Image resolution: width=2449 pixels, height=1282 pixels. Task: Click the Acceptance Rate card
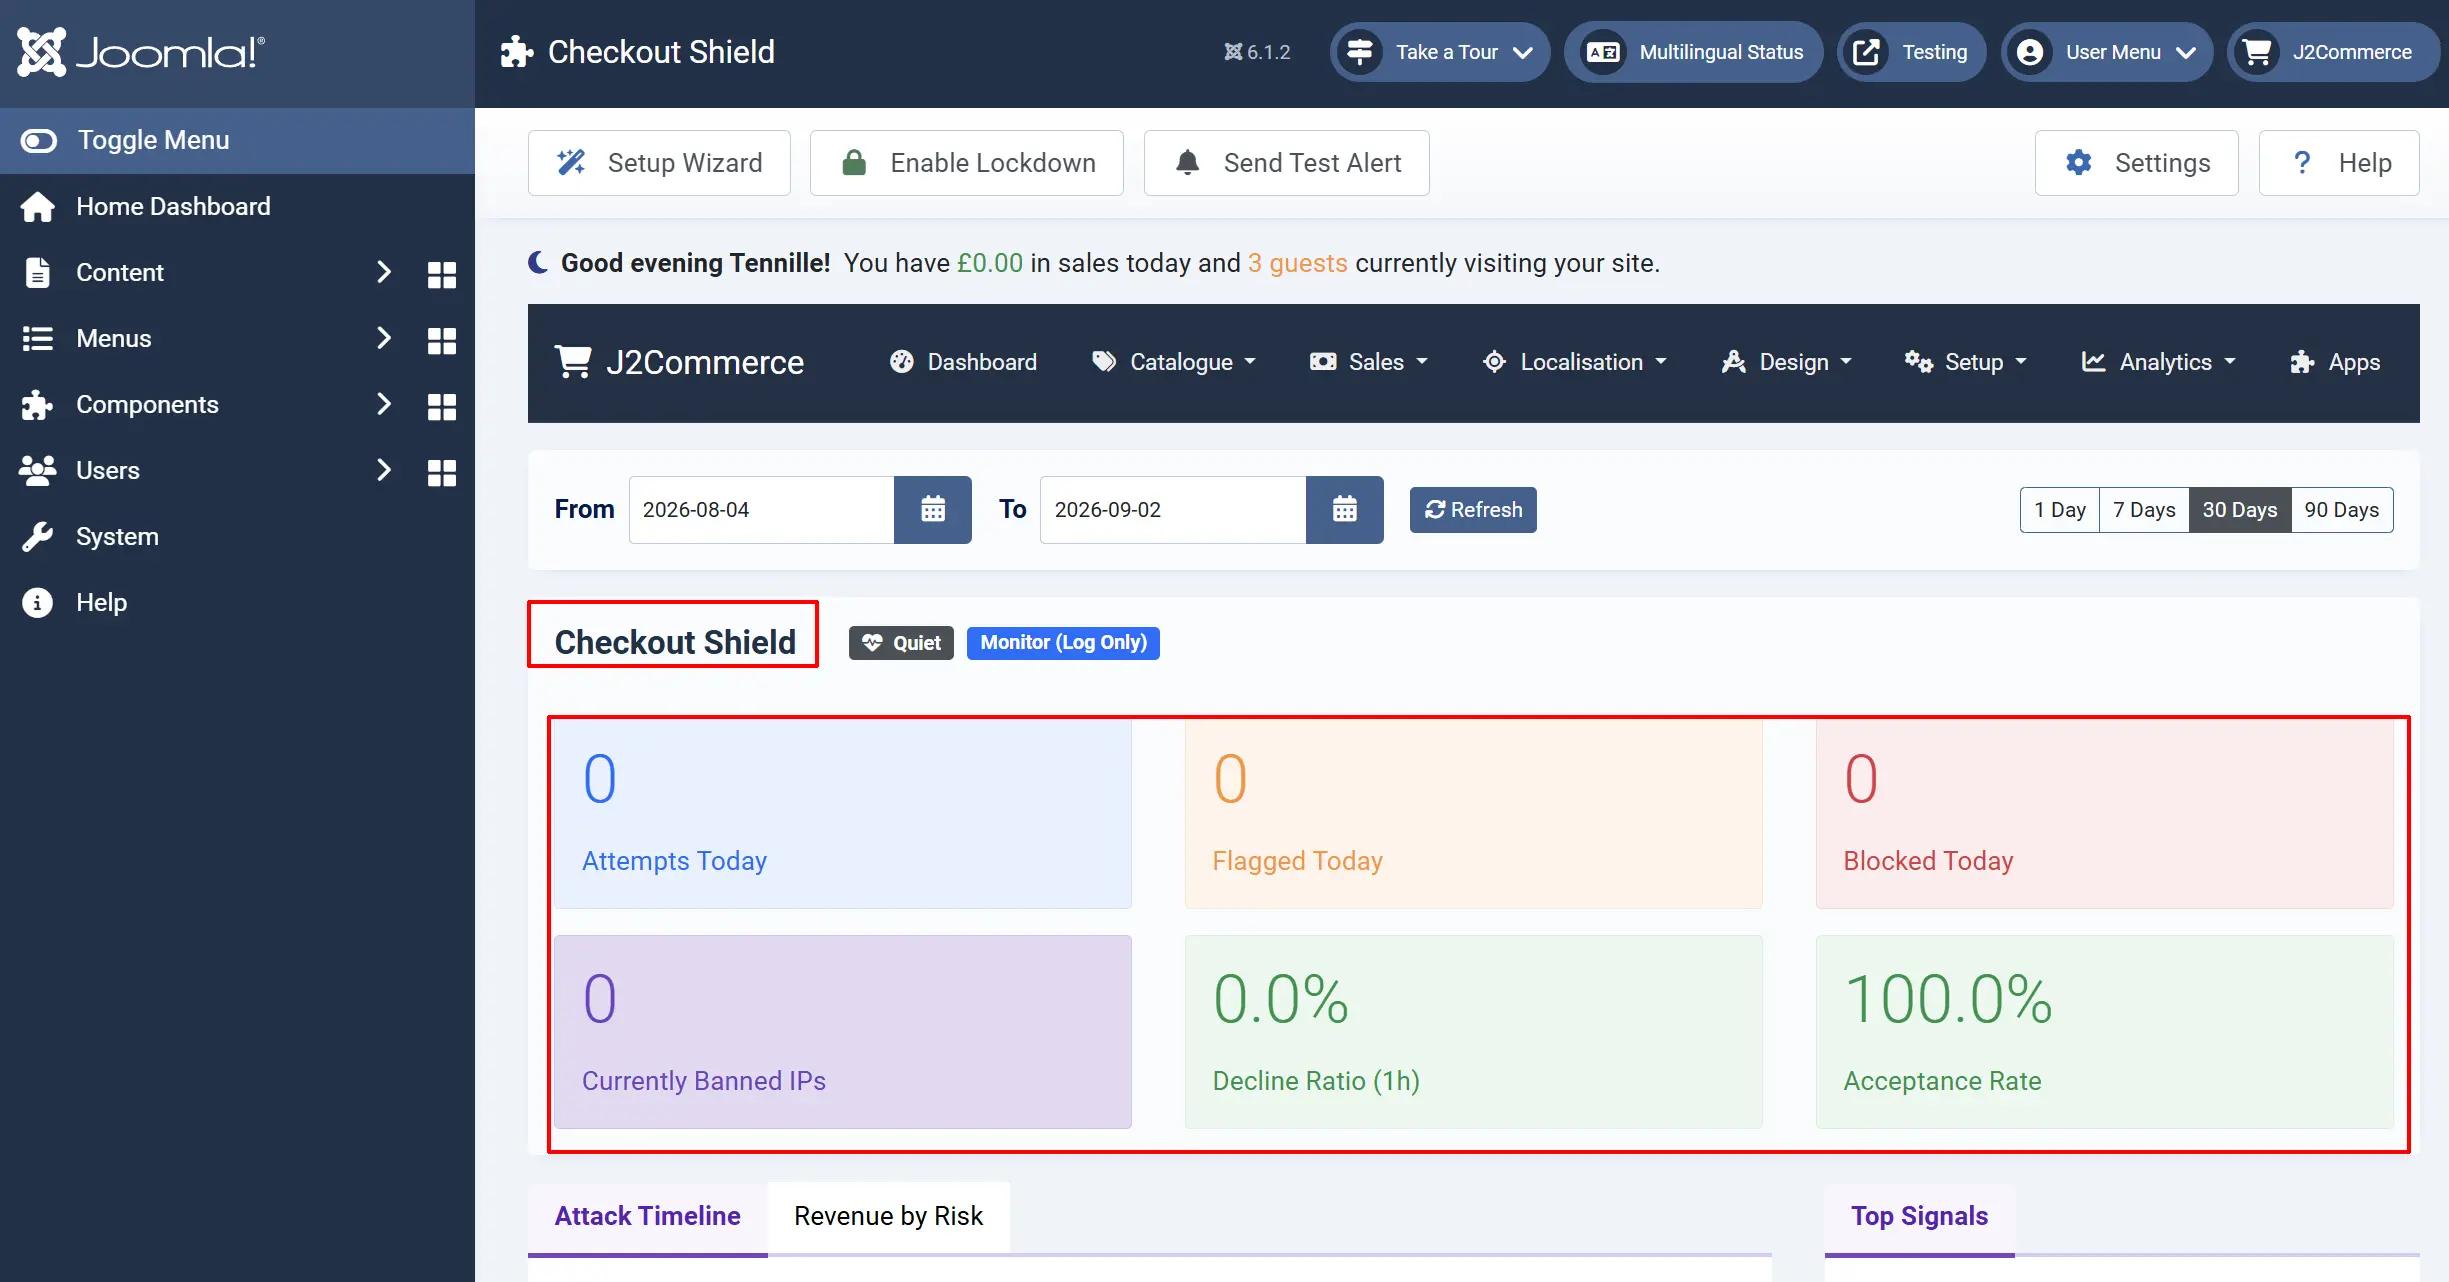coord(2104,1032)
